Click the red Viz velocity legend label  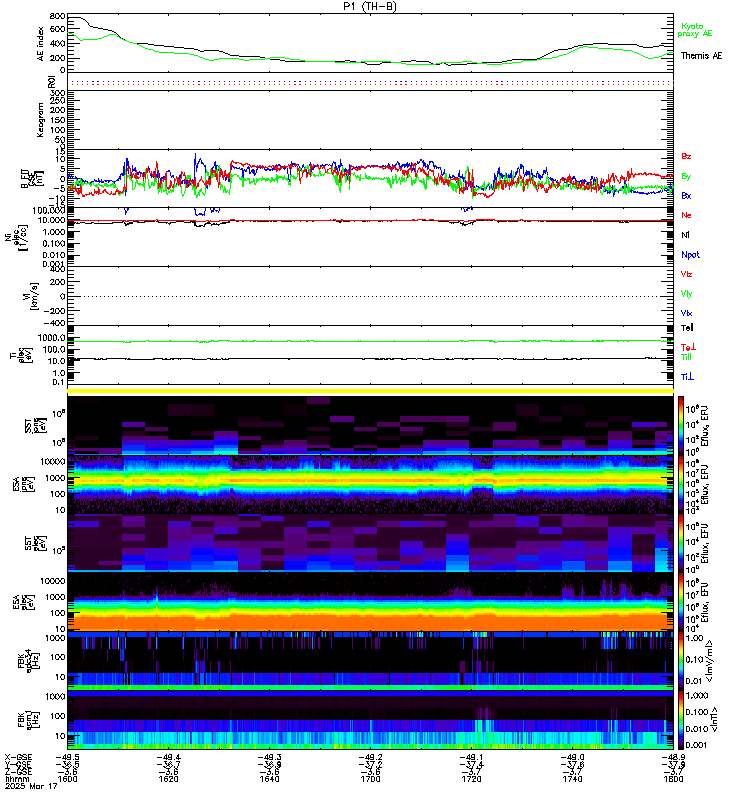tap(686, 274)
